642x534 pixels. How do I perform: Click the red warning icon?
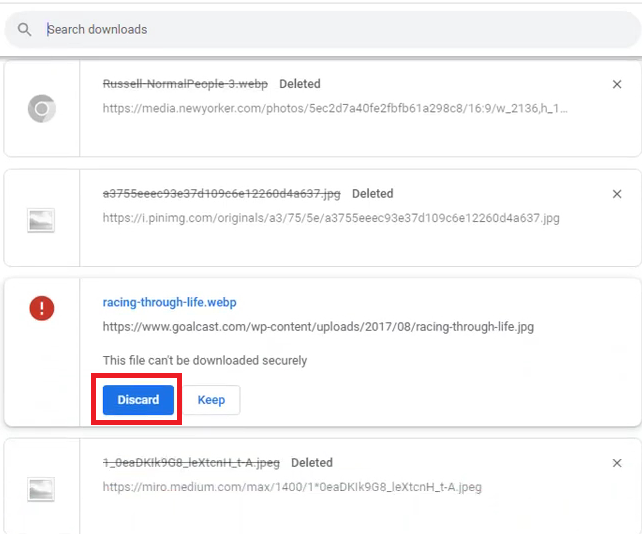click(x=41, y=308)
